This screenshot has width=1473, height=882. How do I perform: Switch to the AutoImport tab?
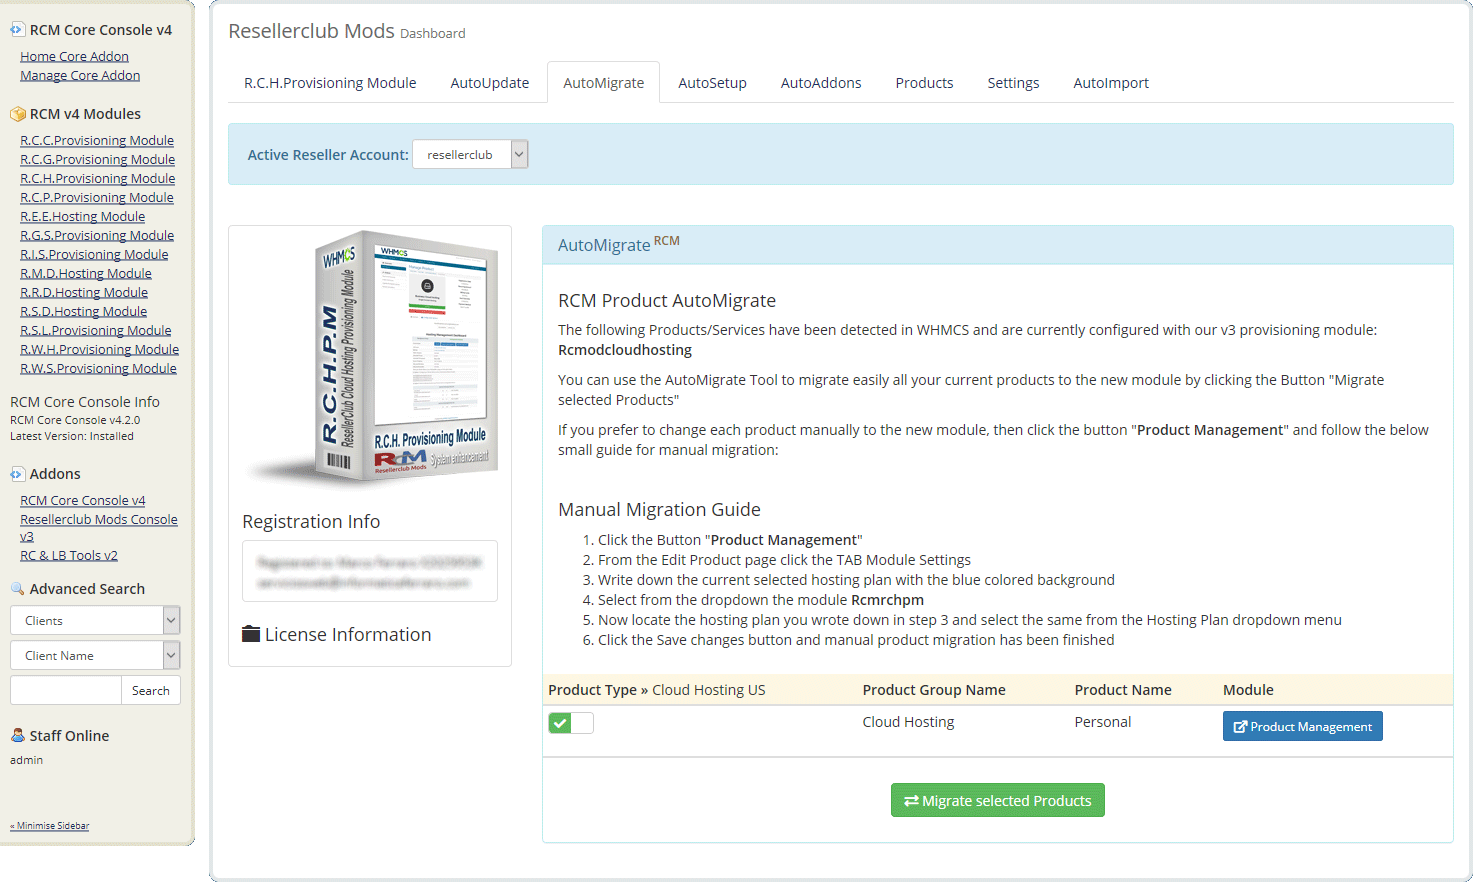(x=1111, y=83)
